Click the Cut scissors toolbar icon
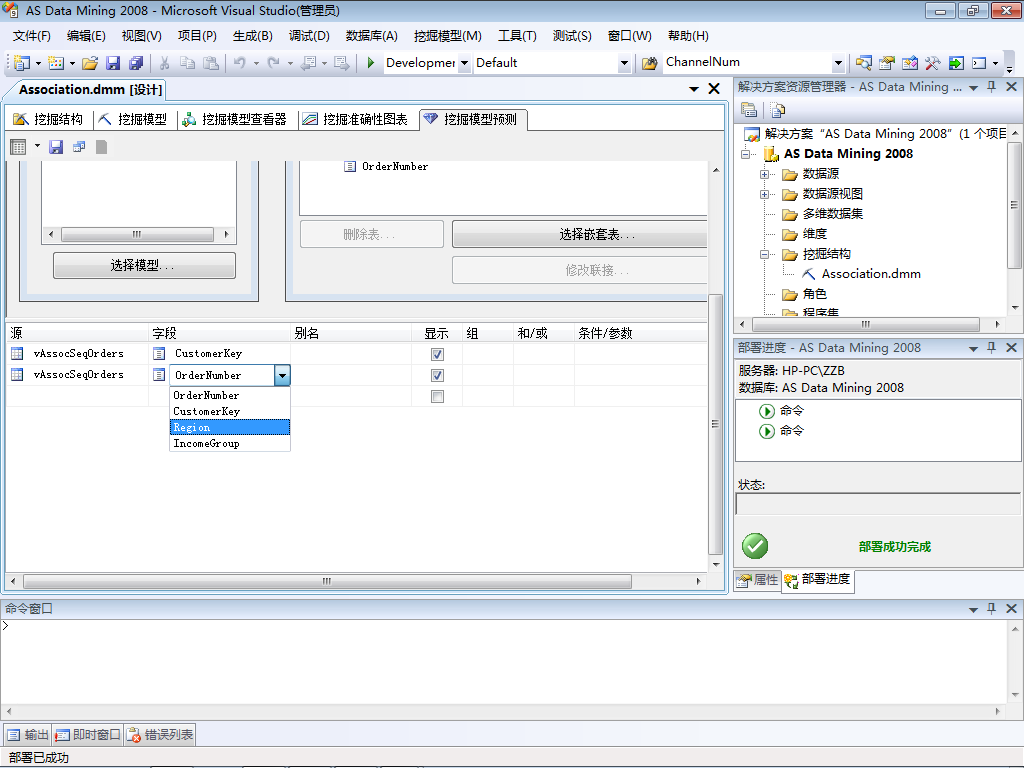Viewport: 1024px width, 768px height. tap(165, 63)
